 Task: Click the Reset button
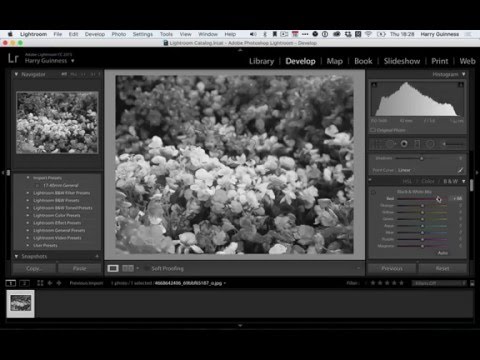tap(443, 268)
